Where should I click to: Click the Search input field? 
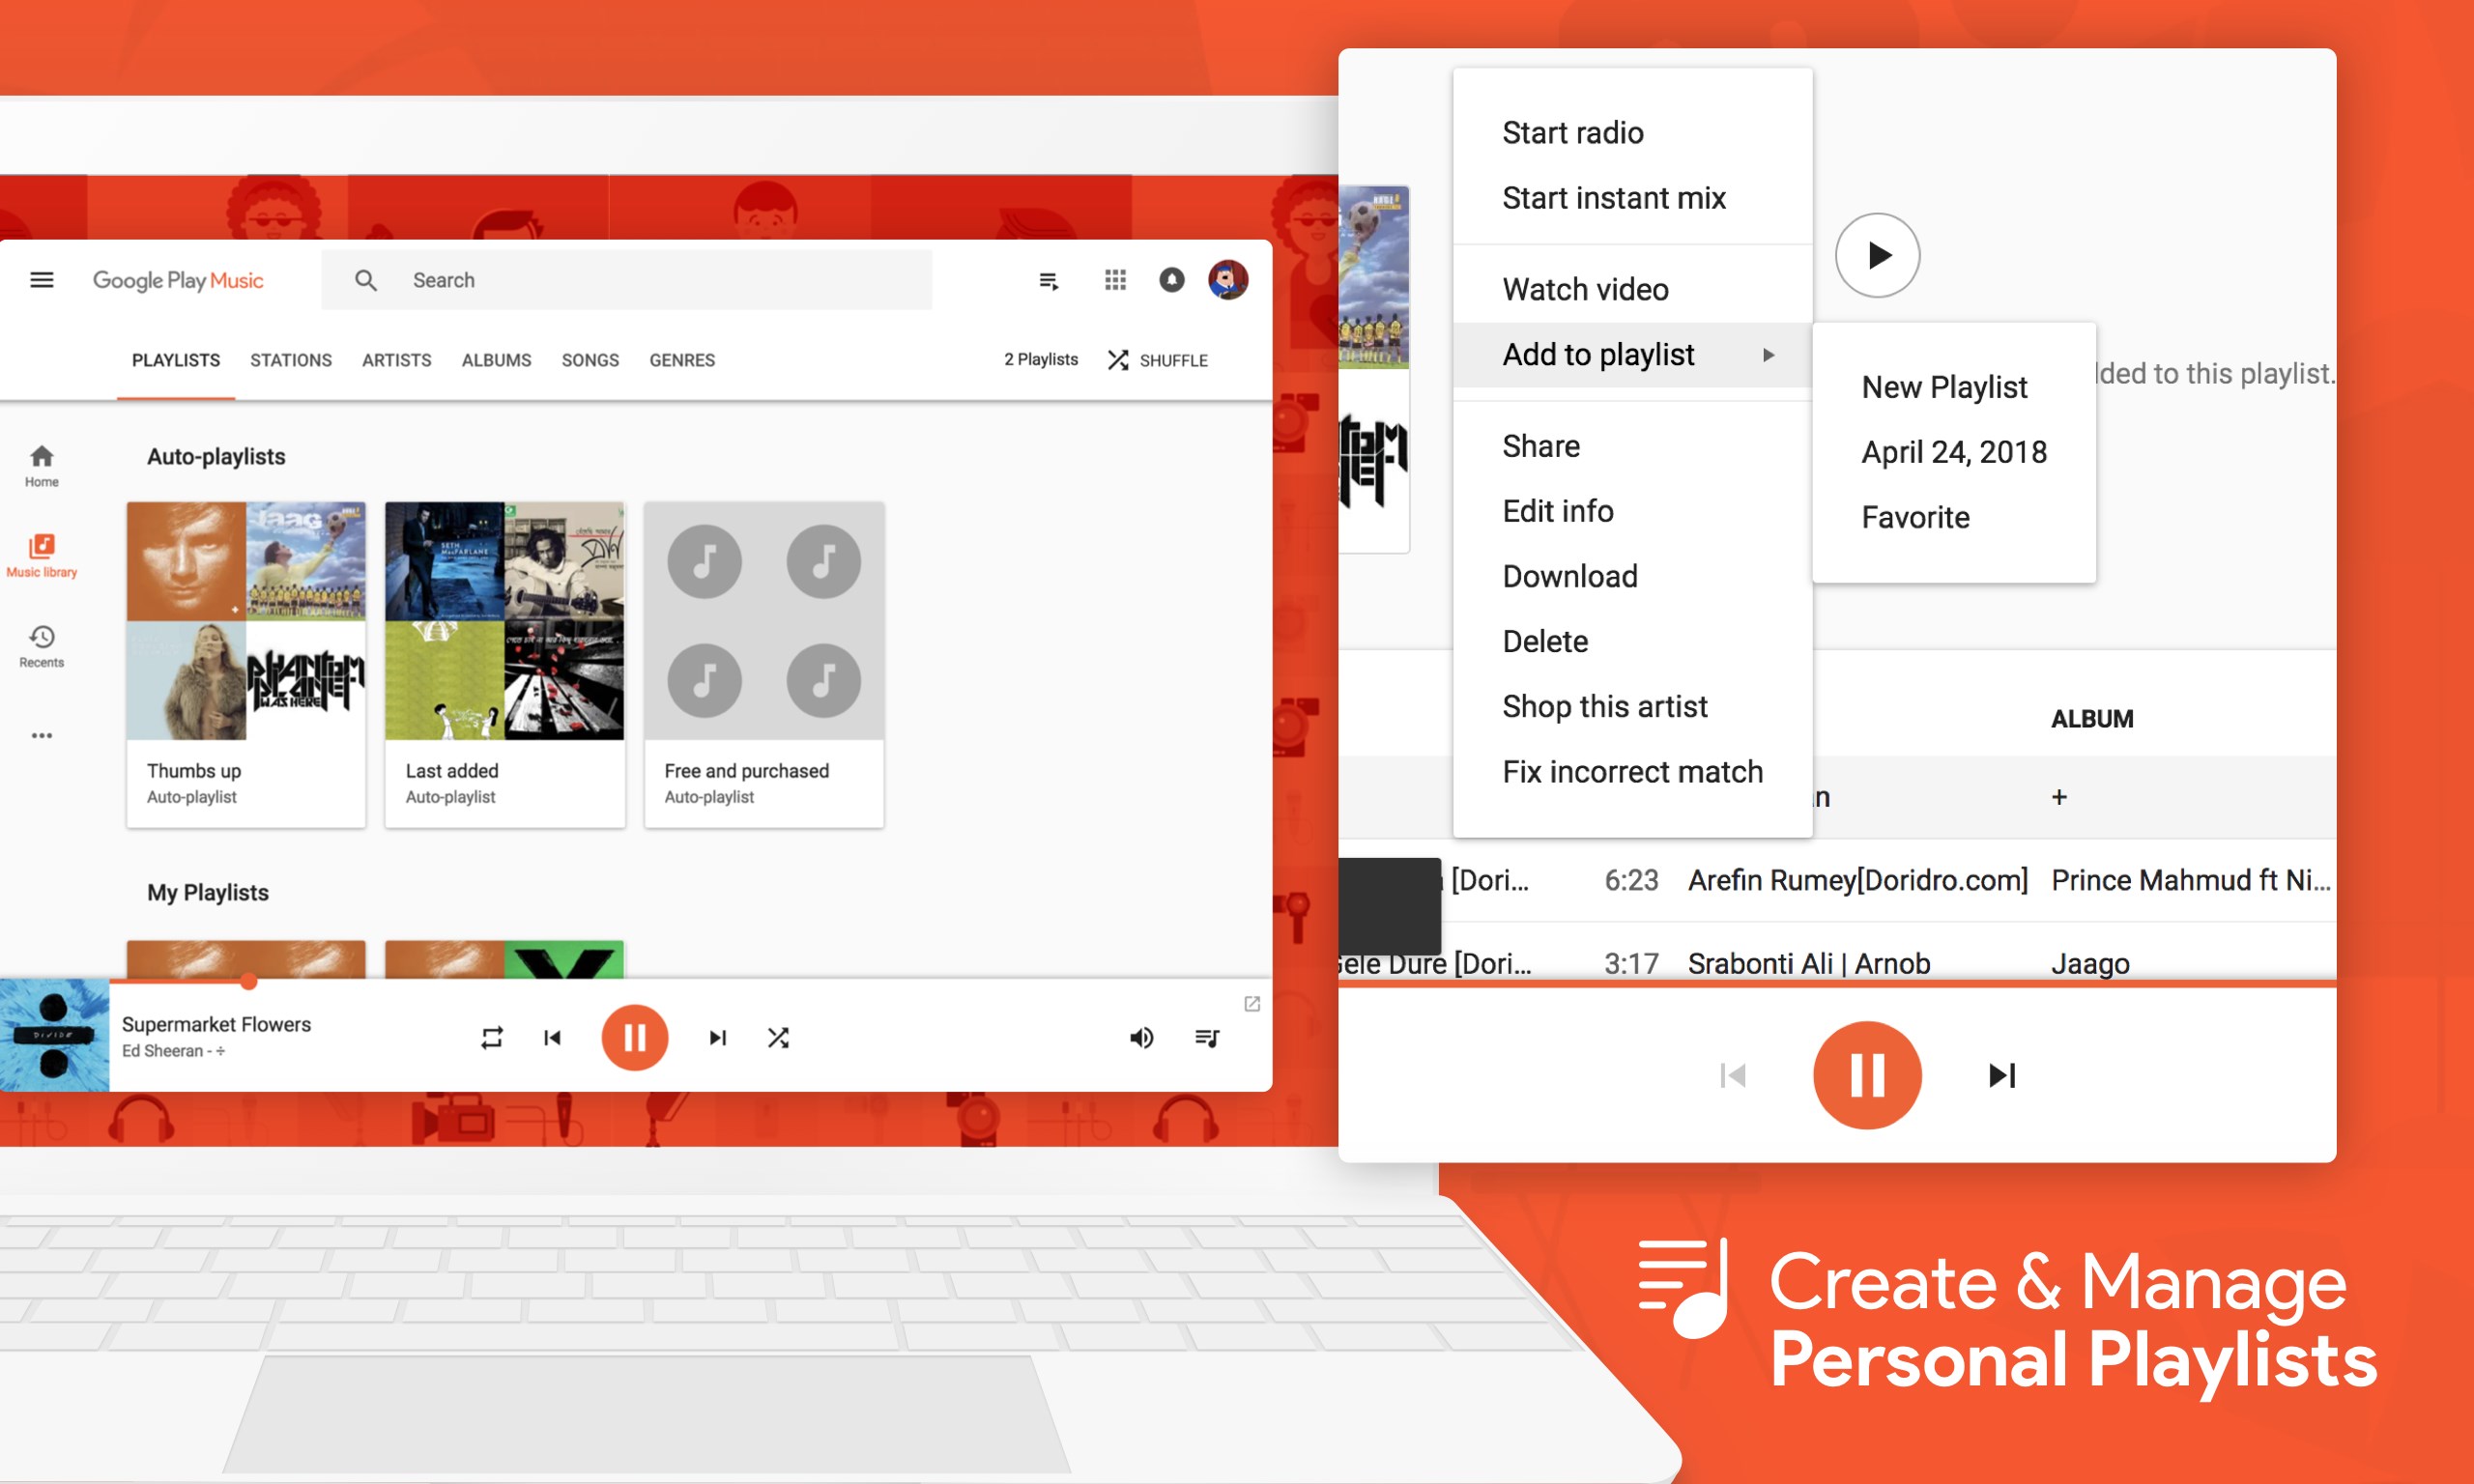click(x=650, y=280)
